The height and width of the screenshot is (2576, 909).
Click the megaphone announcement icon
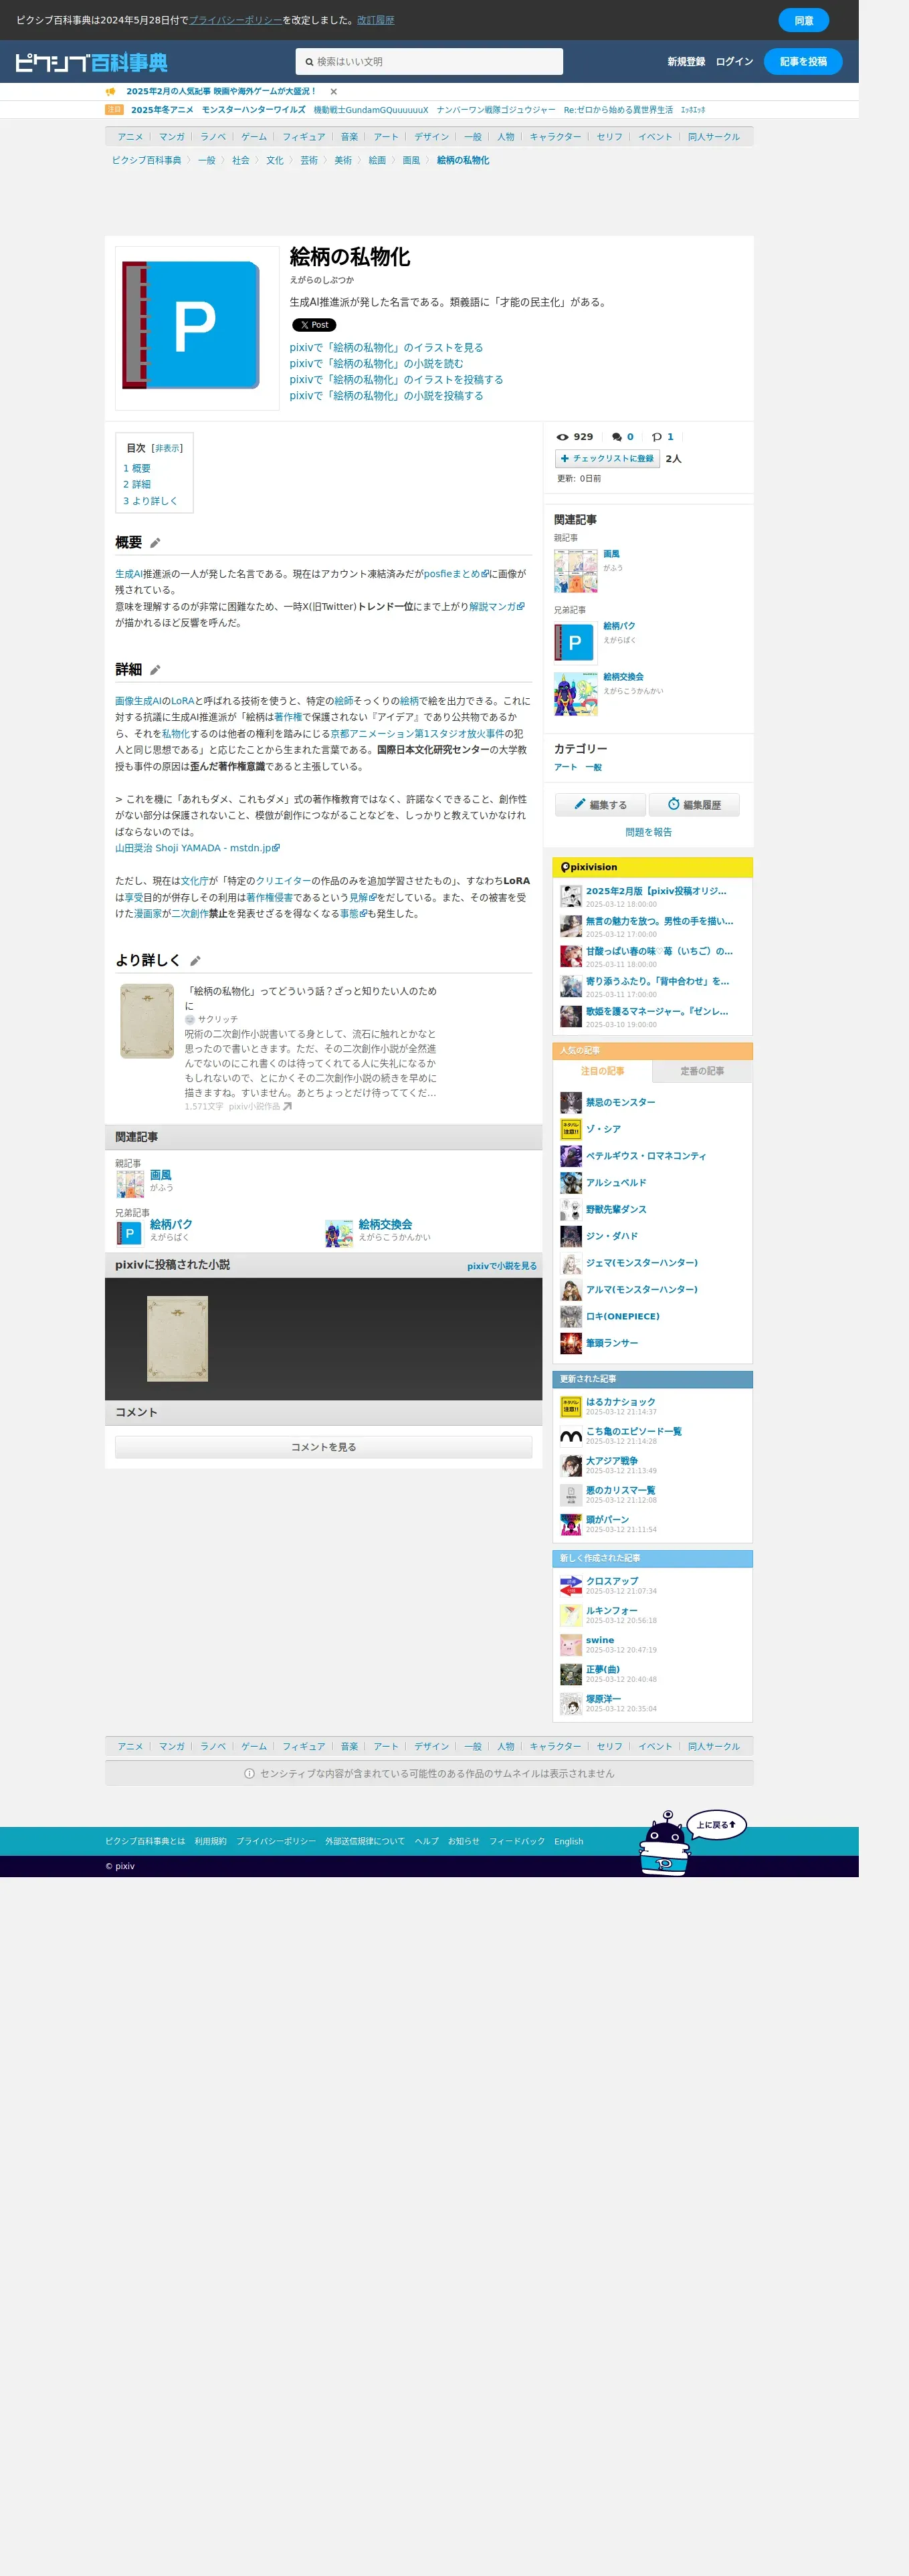pyautogui.click(x=111, y=92)
